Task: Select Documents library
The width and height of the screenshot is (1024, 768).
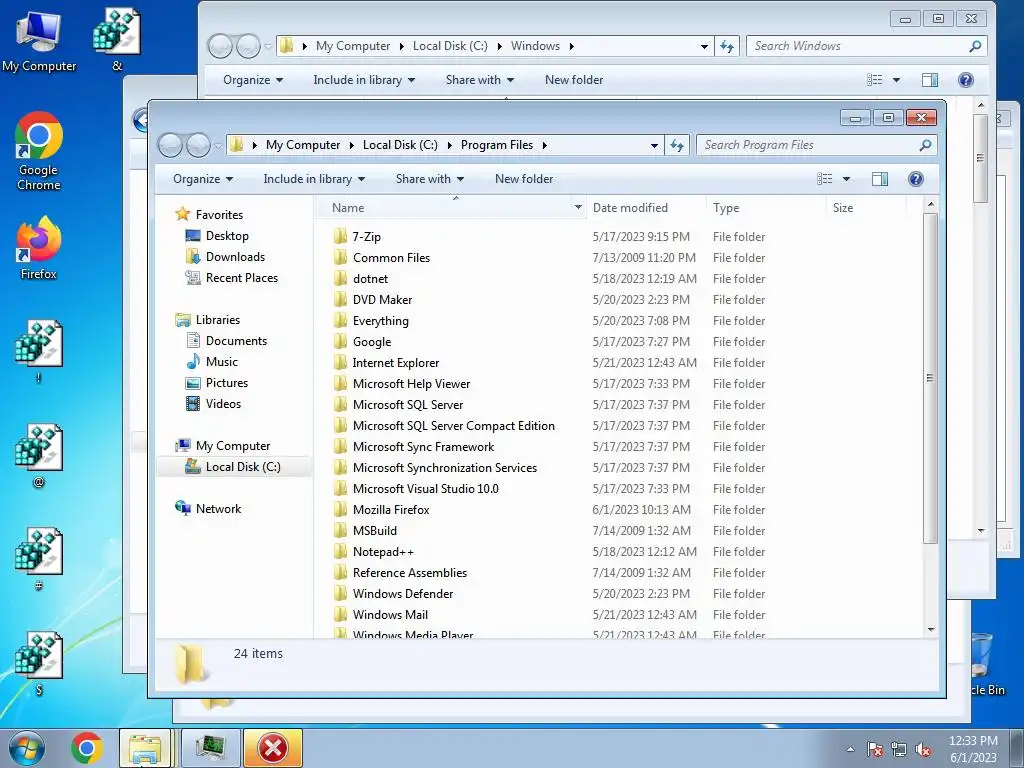Action: [236, 341]
